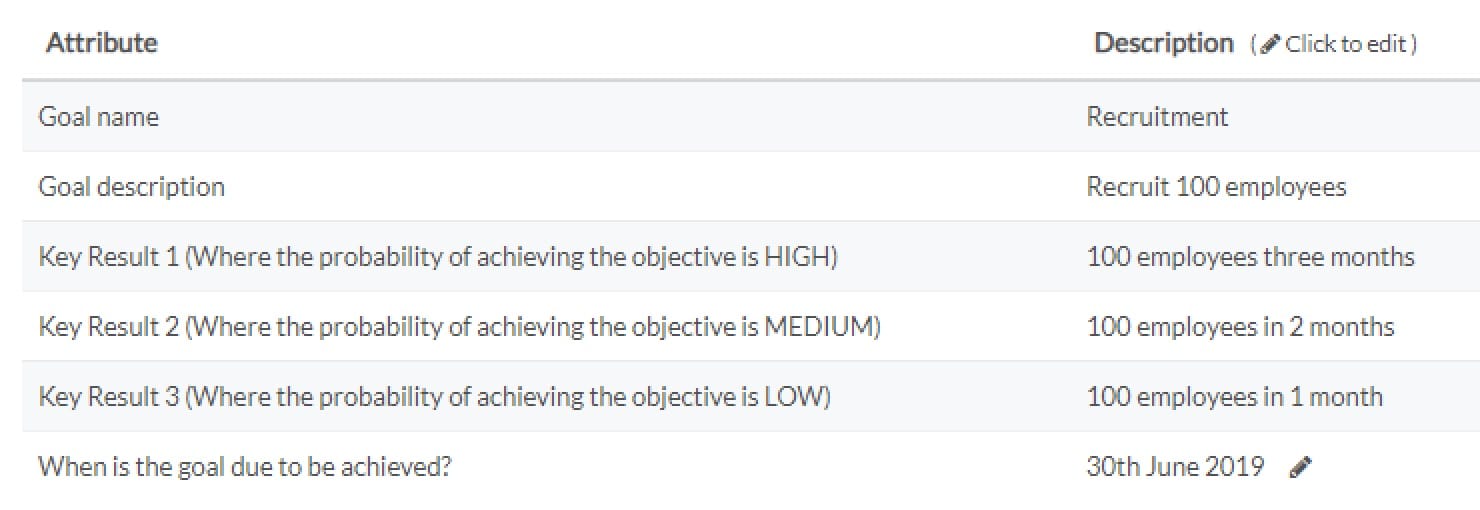Click the word HIGH in the attribute list
Viewport: 1480px width, 510px height.
(796, 257)
